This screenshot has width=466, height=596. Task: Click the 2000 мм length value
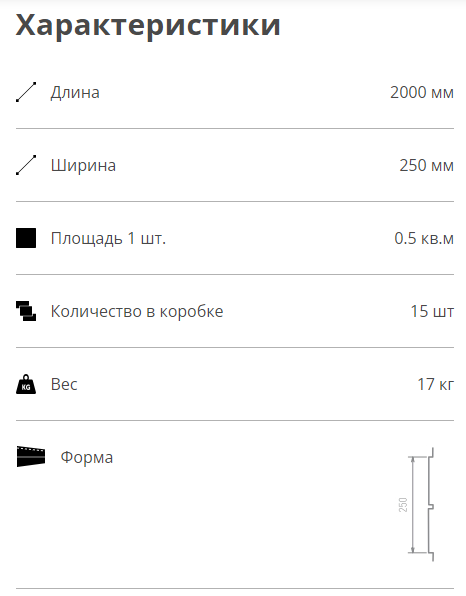422,92
